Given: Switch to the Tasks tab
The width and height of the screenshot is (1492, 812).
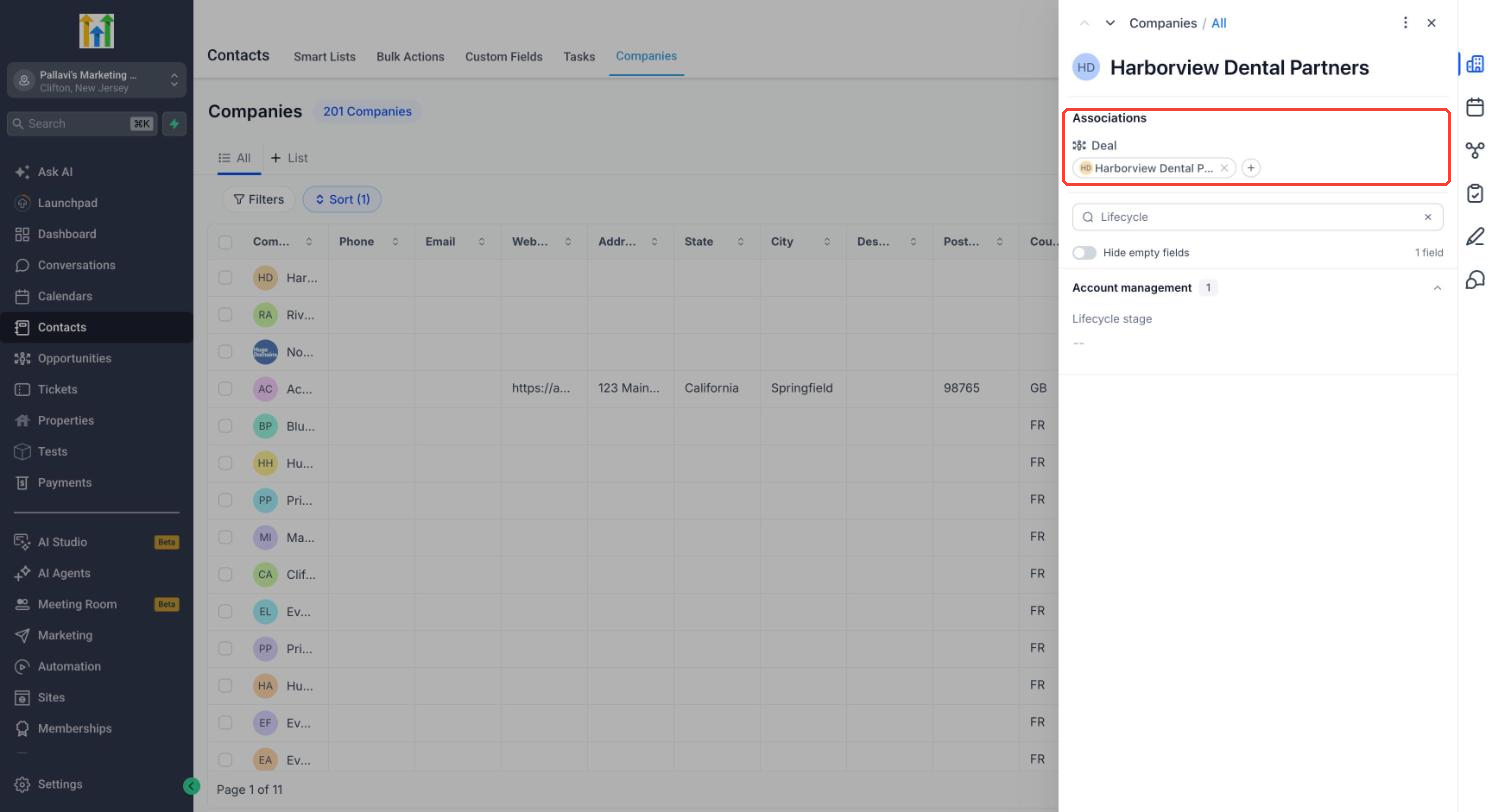Looking at the screenshot, I should (x=579, y=56).
